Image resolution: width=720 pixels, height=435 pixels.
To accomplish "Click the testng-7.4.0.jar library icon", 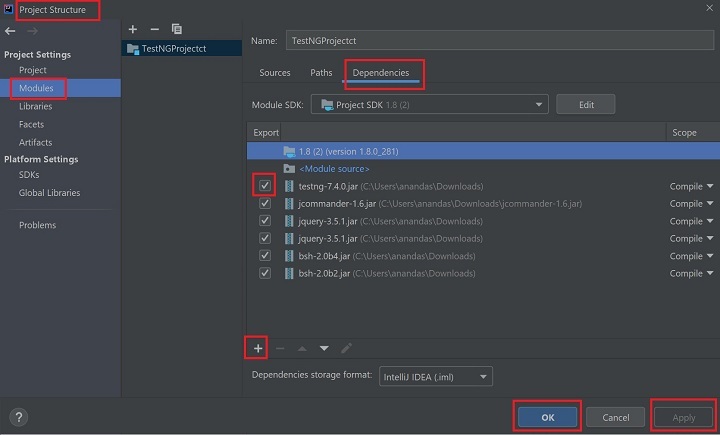I will (x=289, y=186).
